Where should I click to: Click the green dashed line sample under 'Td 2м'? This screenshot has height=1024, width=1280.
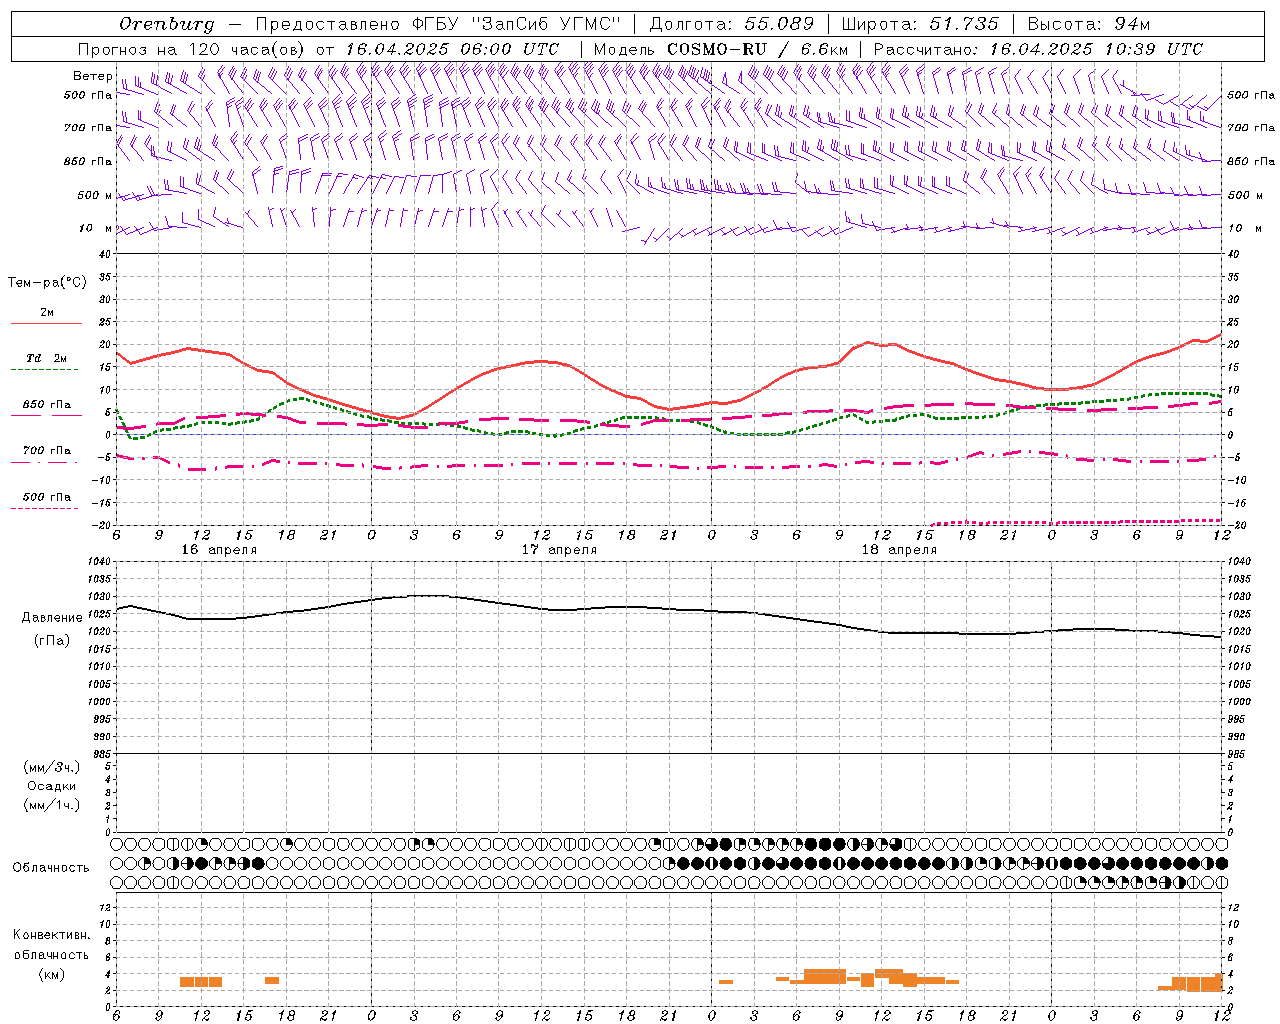tap(44, 370)
